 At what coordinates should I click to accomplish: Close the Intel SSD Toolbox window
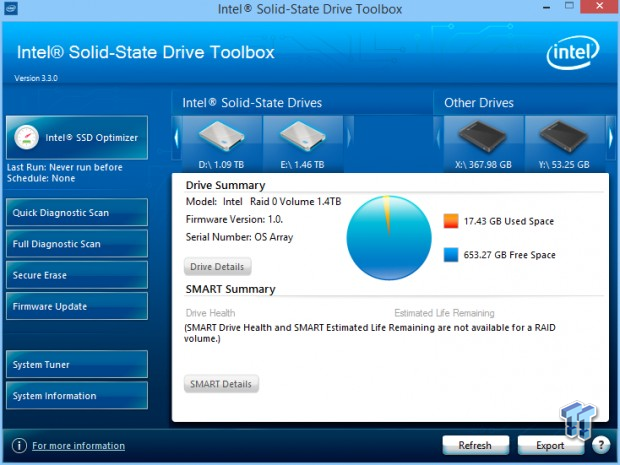599,6
